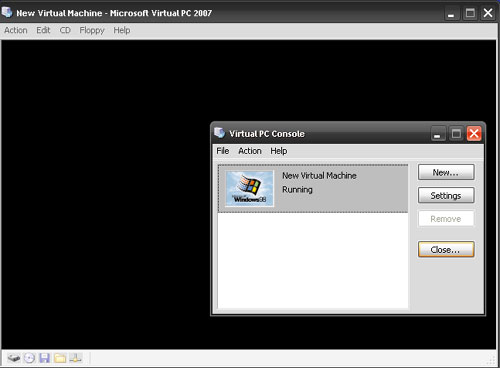Screen dimensions: 500x368
Task: Click the New... button
Action: pos(446,172)
